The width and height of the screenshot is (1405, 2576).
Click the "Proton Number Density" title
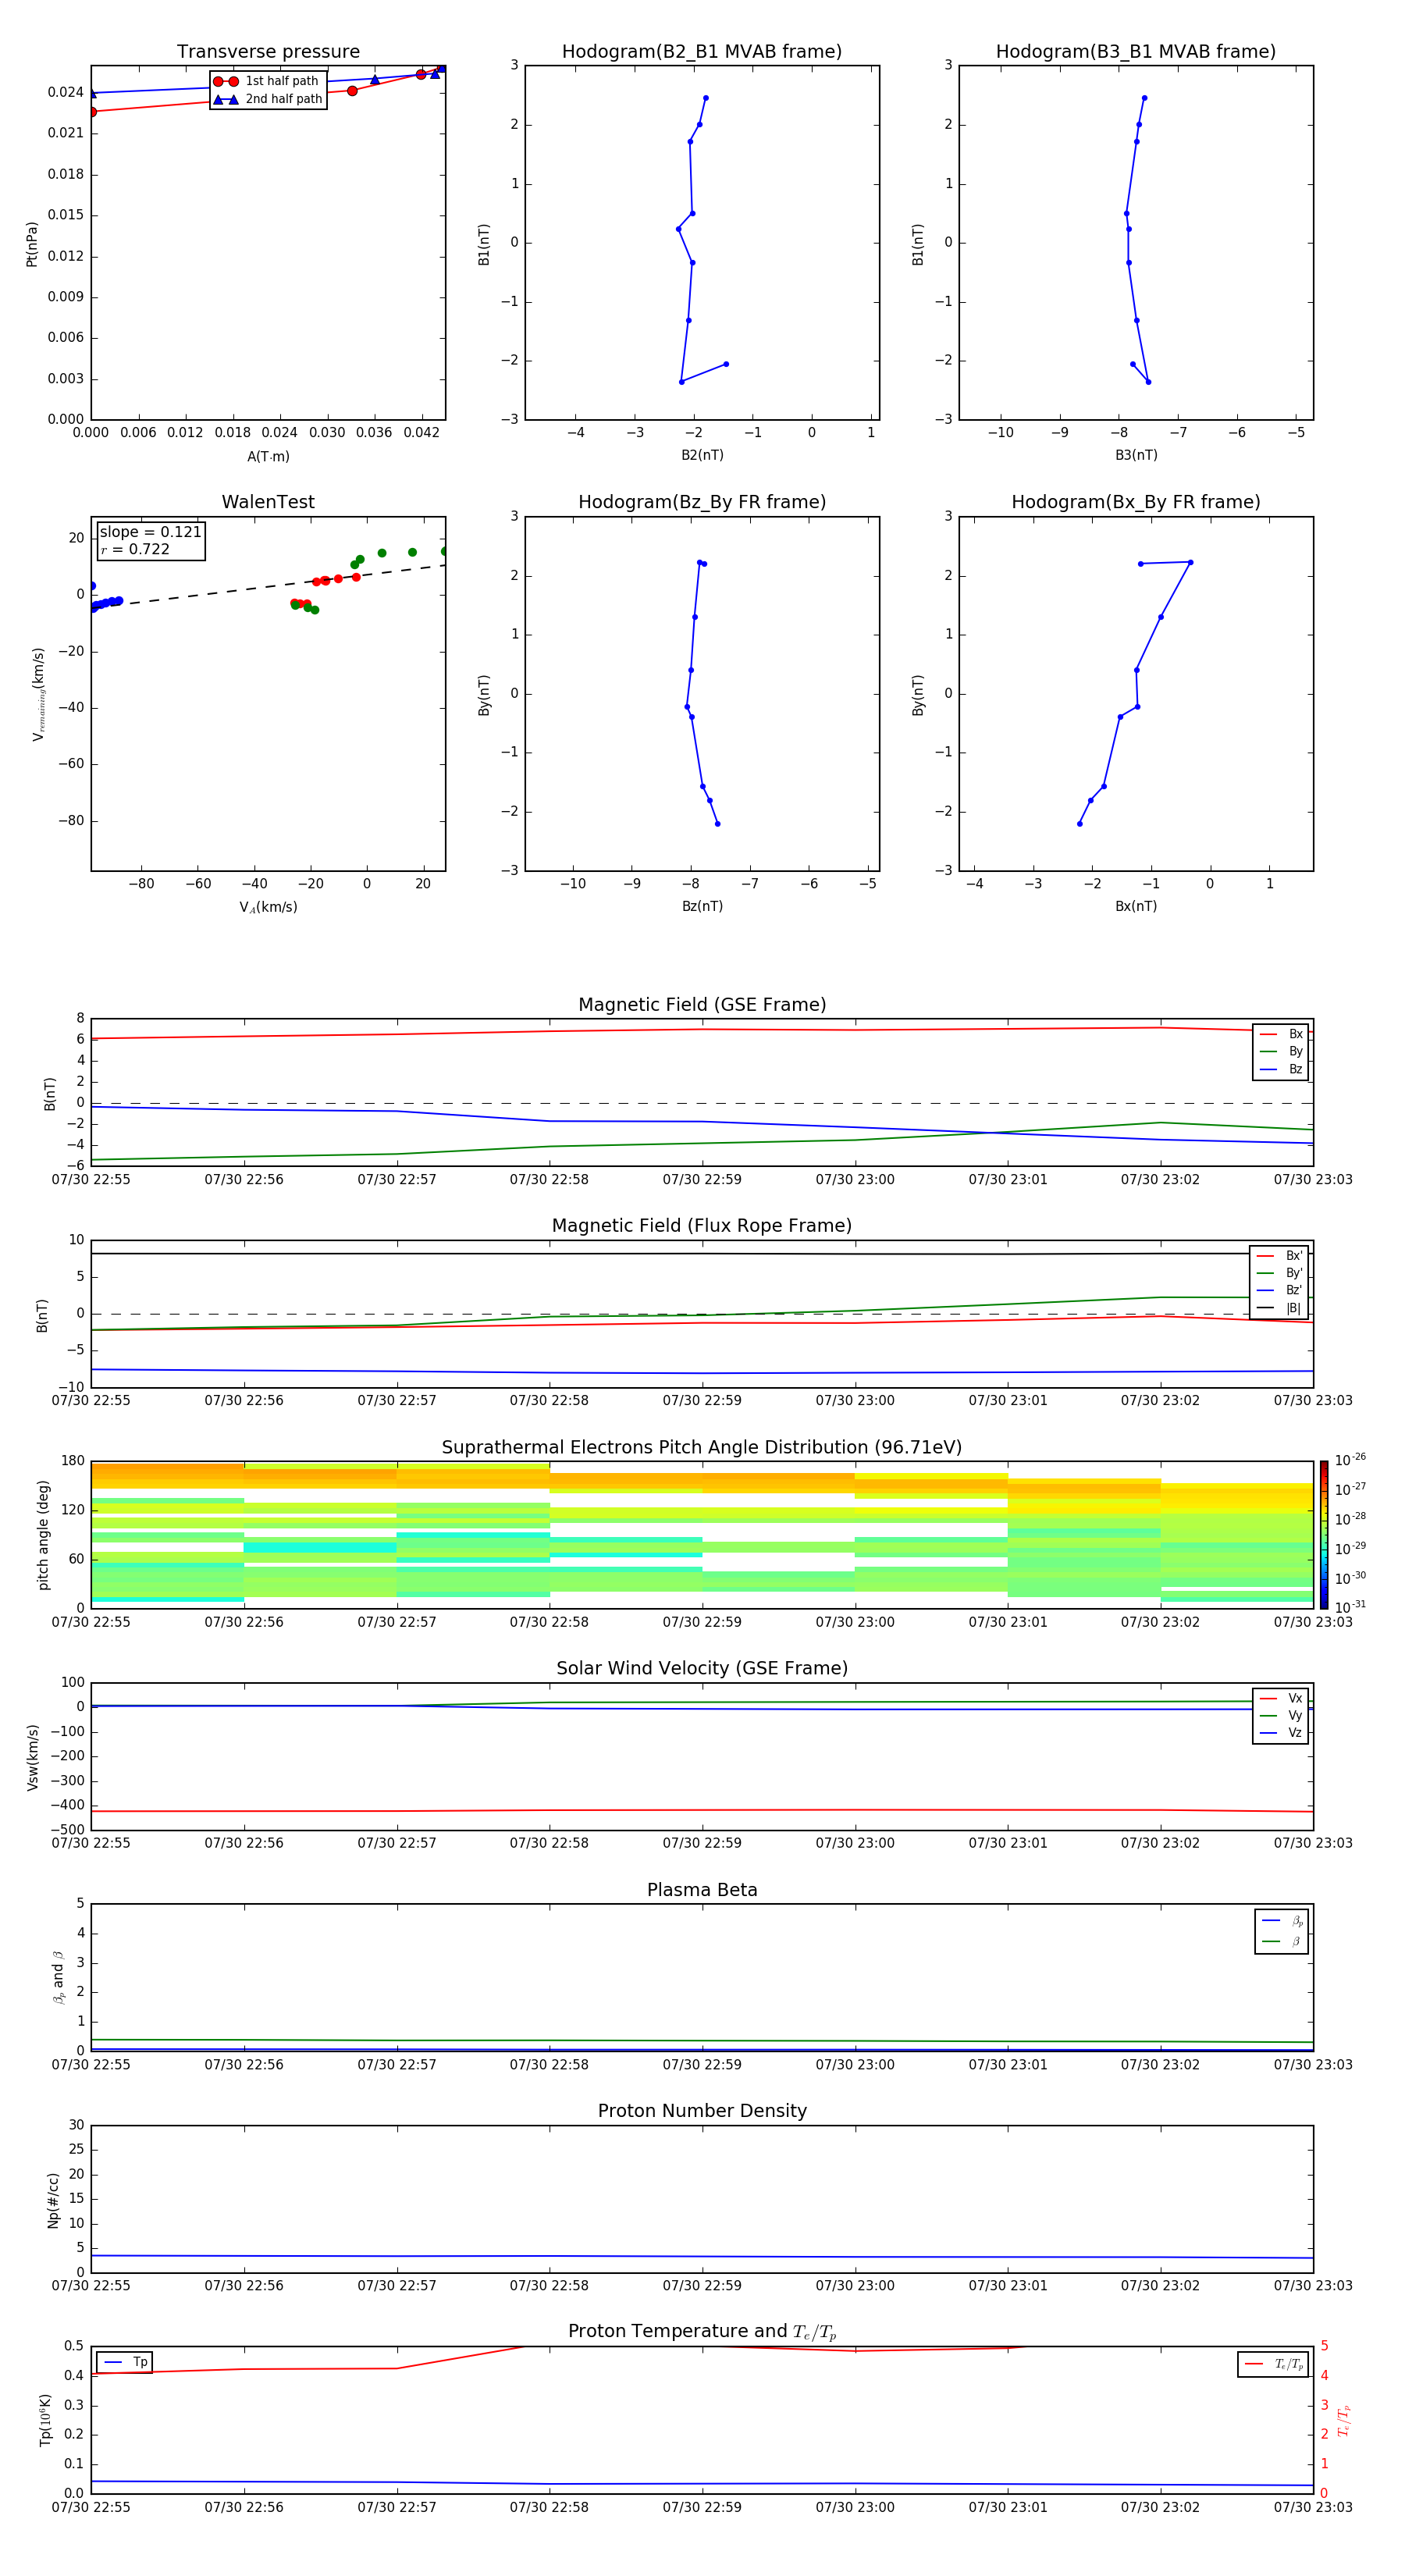(702, 2111)
